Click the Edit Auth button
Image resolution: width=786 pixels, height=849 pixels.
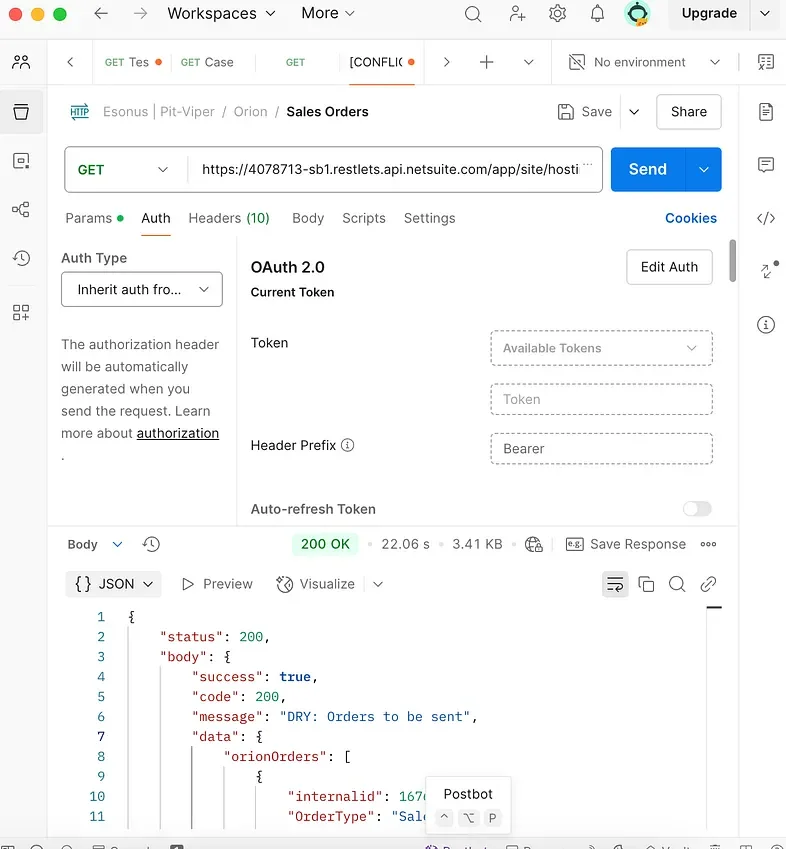(x=669, y=267)
